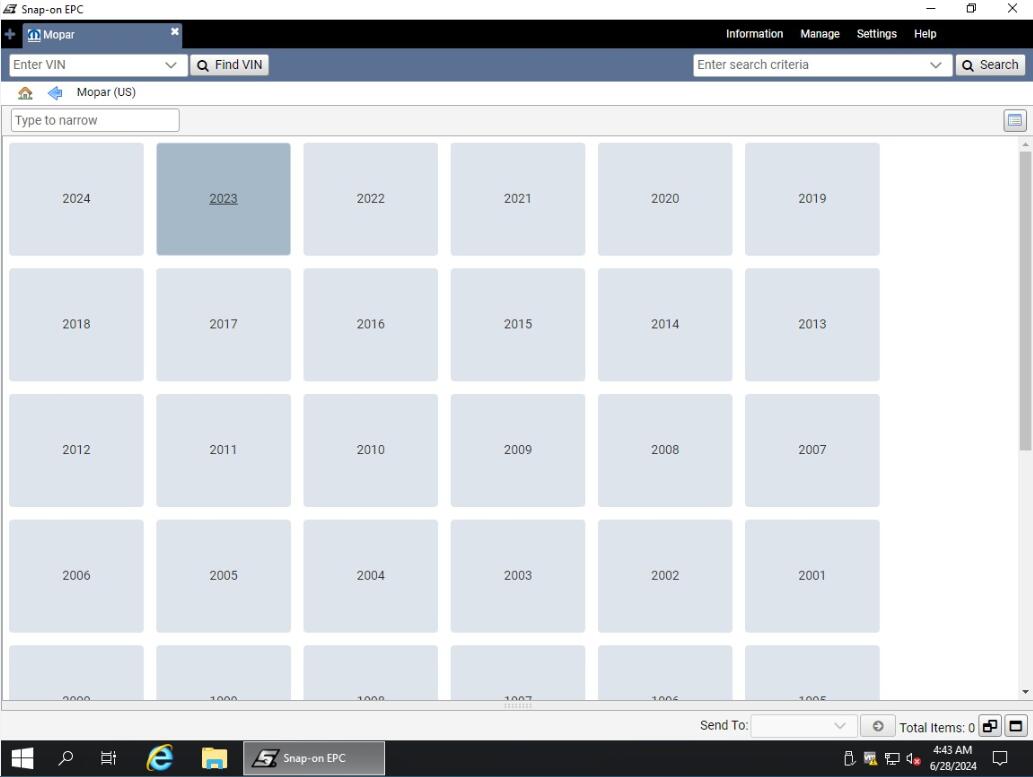Expand the Enter VIN dropdown arrow

click(171, 65)
